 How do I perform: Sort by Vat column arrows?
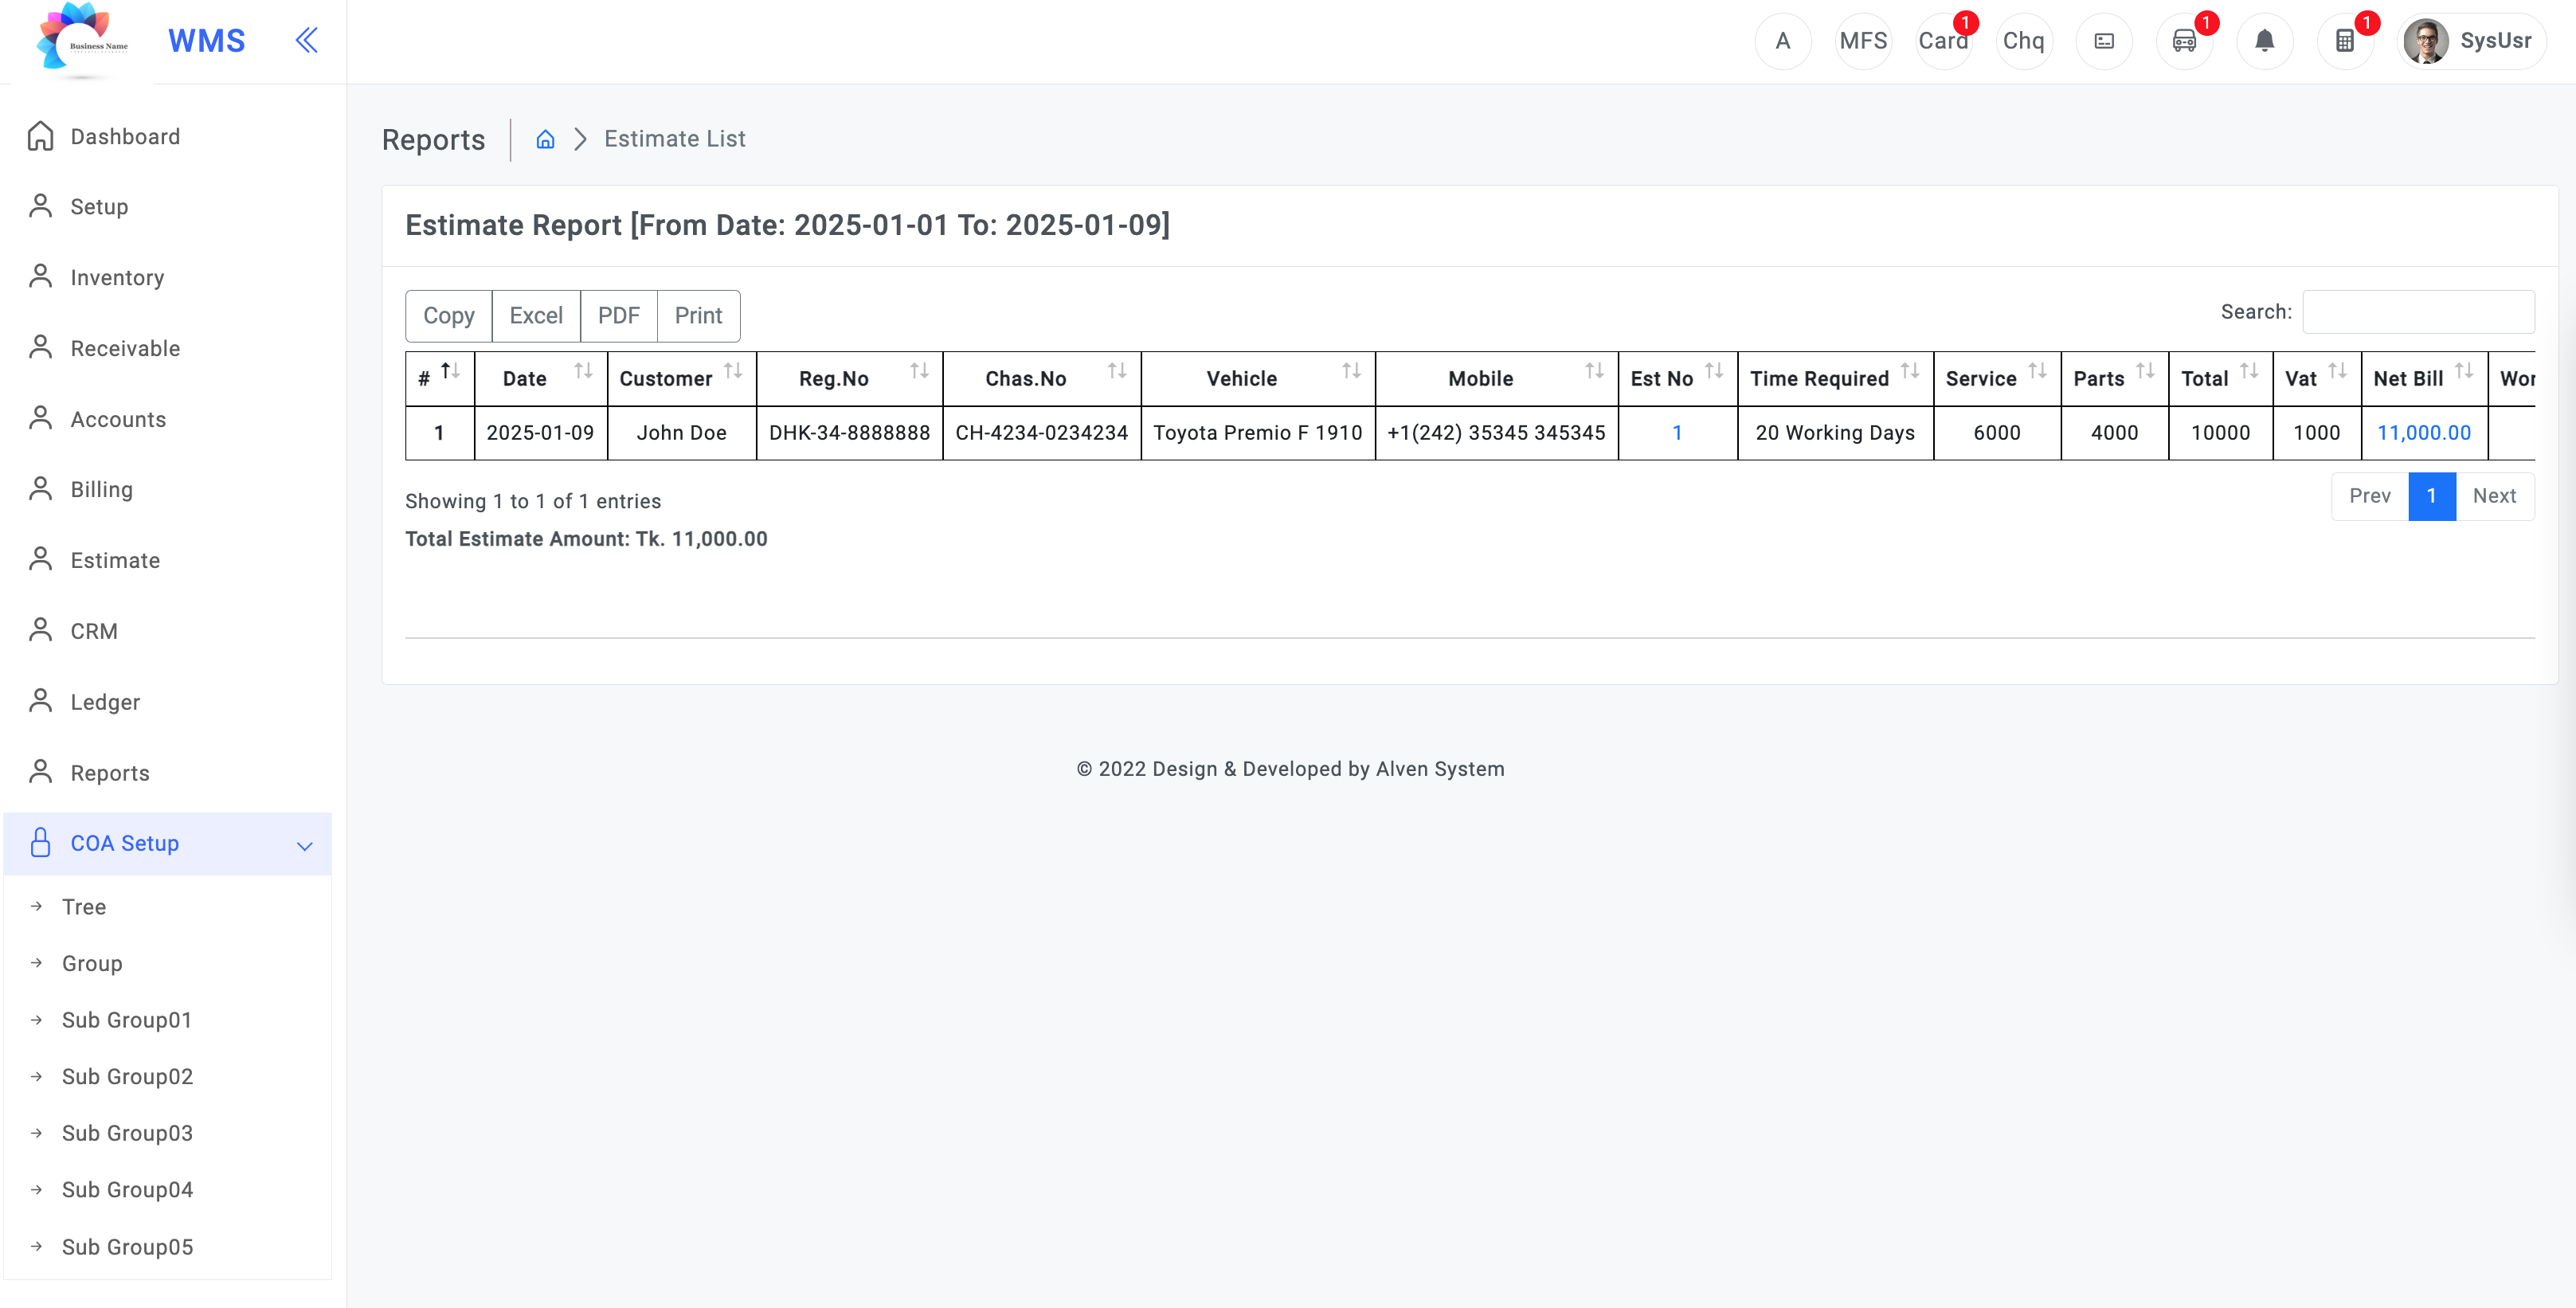coord(2337,371)
